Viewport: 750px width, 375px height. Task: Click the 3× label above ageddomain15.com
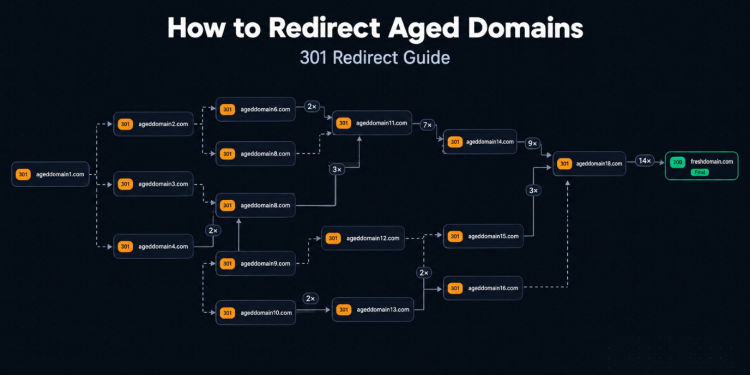click(533, 191)
